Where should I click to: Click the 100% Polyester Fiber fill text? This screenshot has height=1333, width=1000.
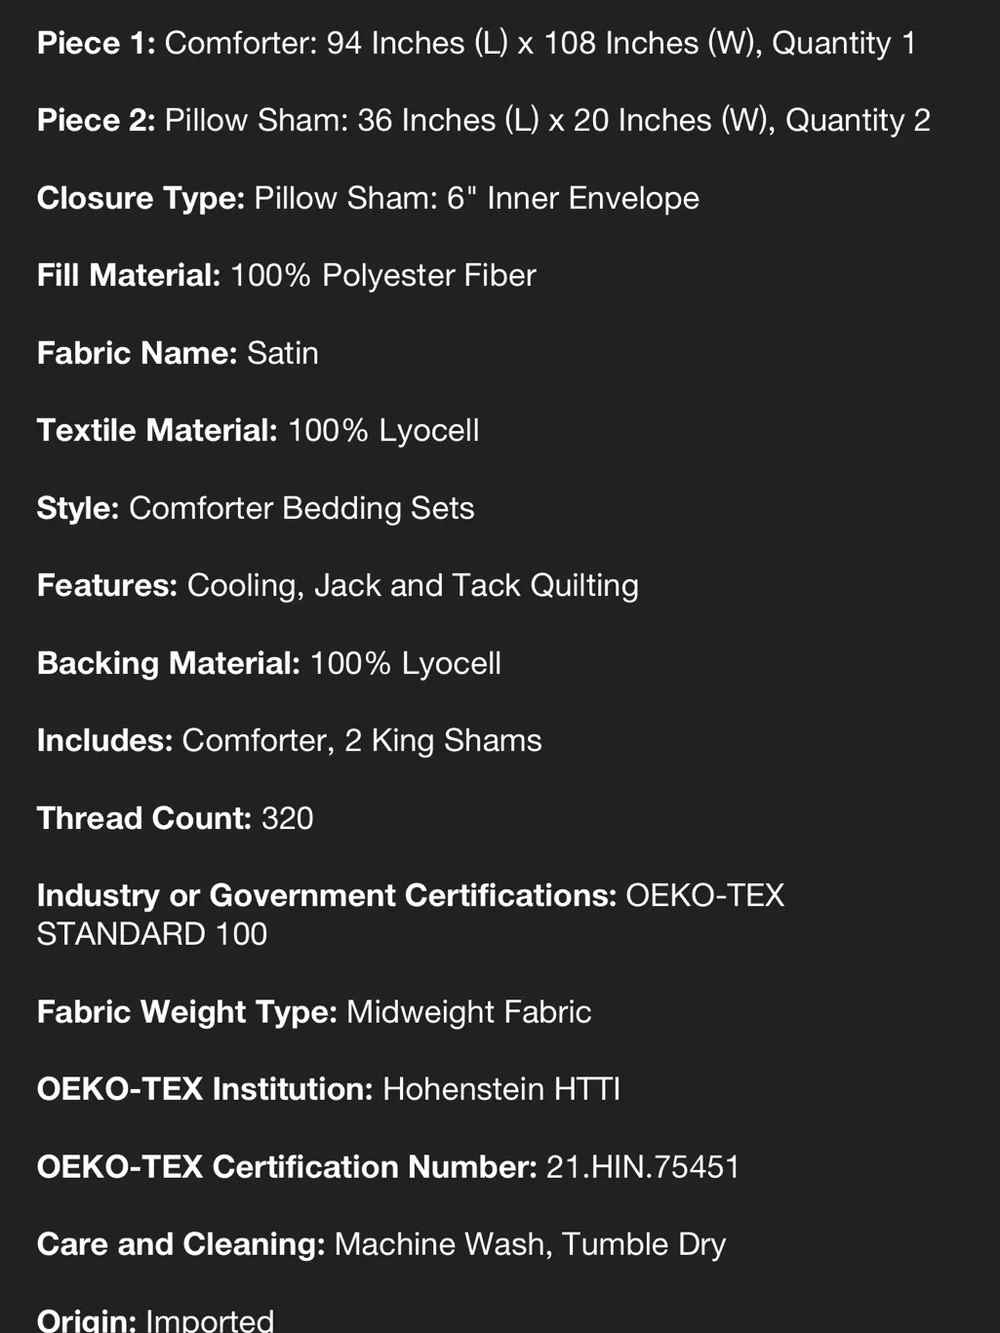[383, 275]
